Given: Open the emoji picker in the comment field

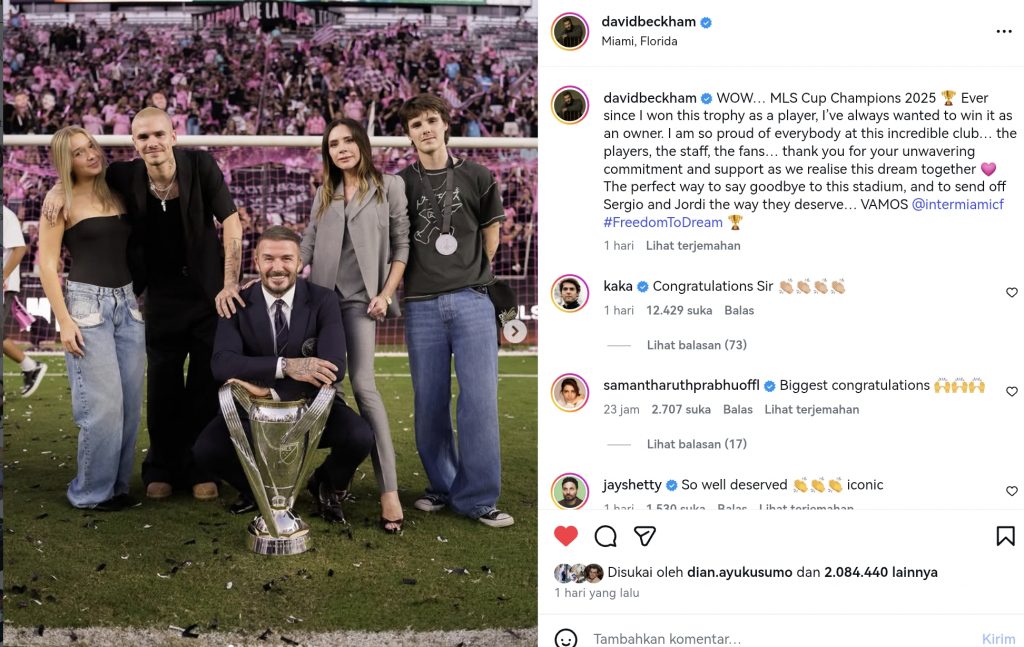Looking at the screenshot, I should [x=565, y=637].
